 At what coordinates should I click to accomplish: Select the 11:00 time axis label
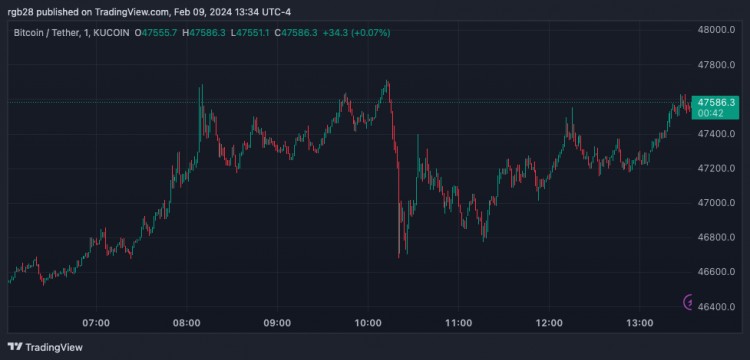458,323
